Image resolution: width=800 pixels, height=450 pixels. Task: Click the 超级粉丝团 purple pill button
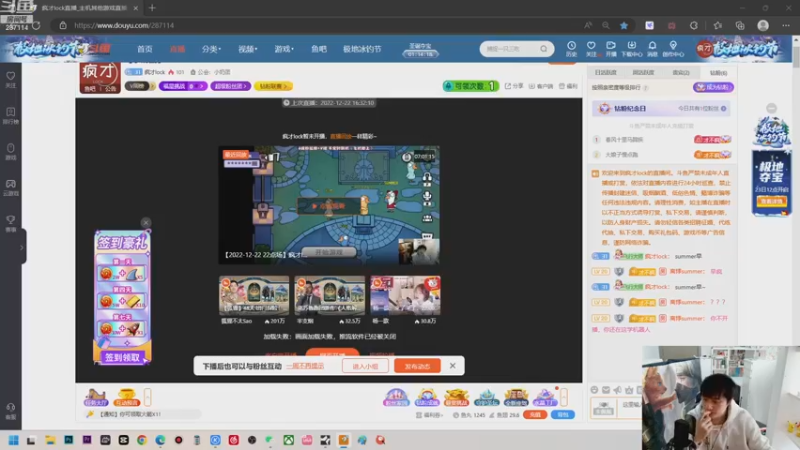[x=231, y=86]
